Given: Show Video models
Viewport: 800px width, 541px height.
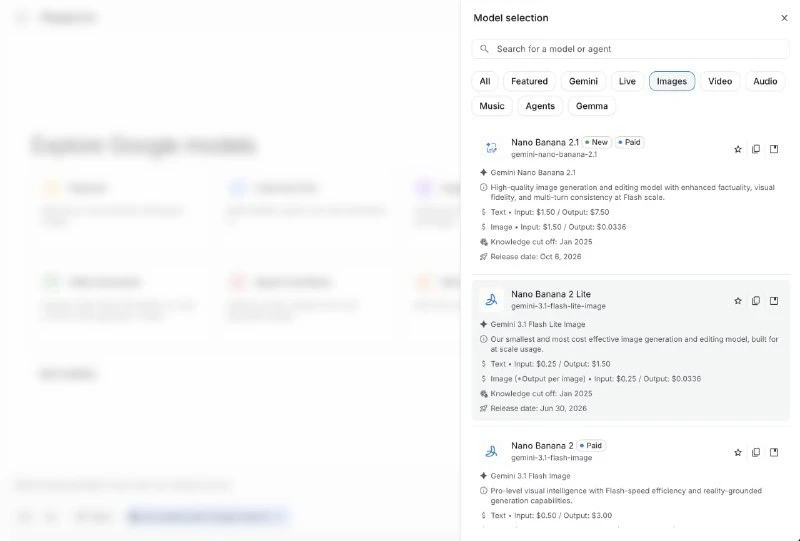Looking at the screenshot, I should (720, 81).
